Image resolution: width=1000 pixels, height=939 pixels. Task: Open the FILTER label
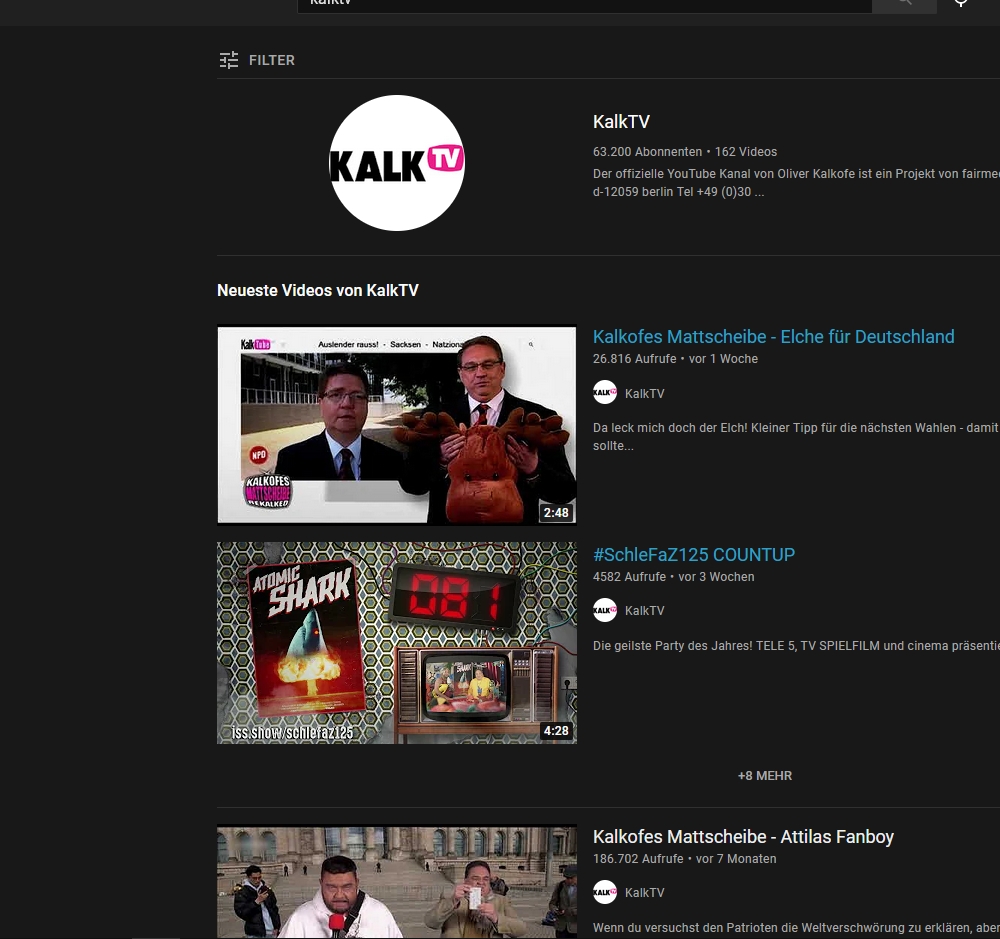(272, 60)
